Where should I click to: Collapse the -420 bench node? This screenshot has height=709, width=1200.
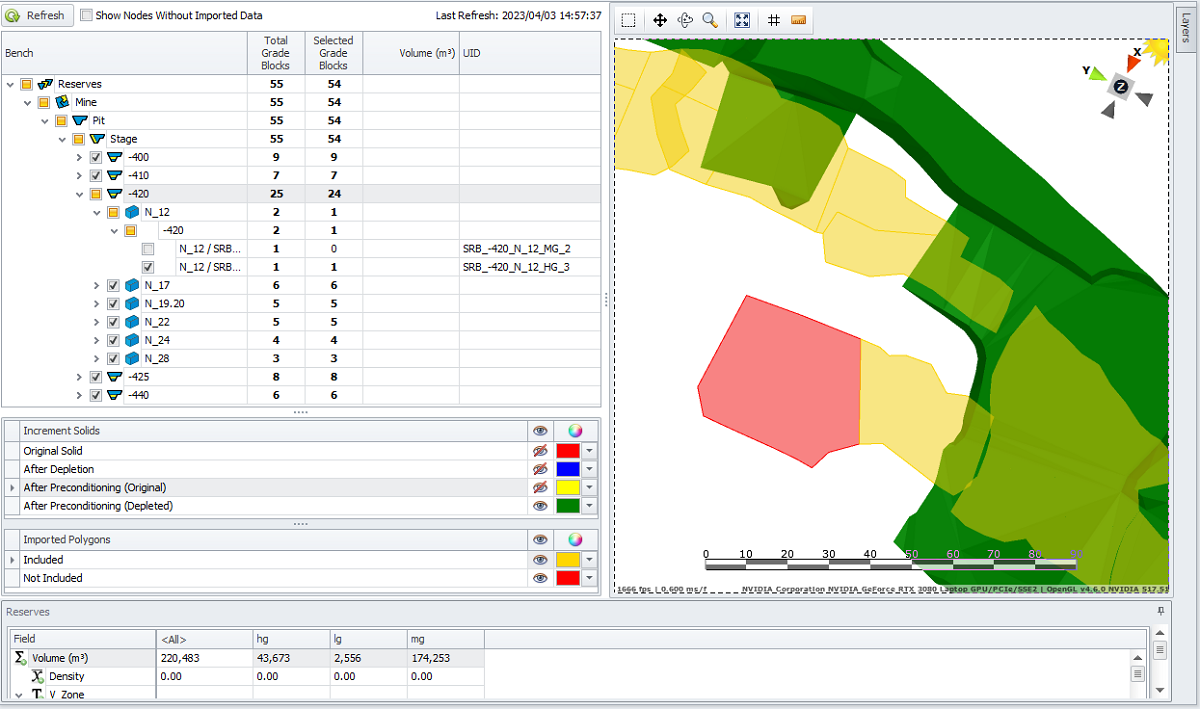(x=80, y=194)
